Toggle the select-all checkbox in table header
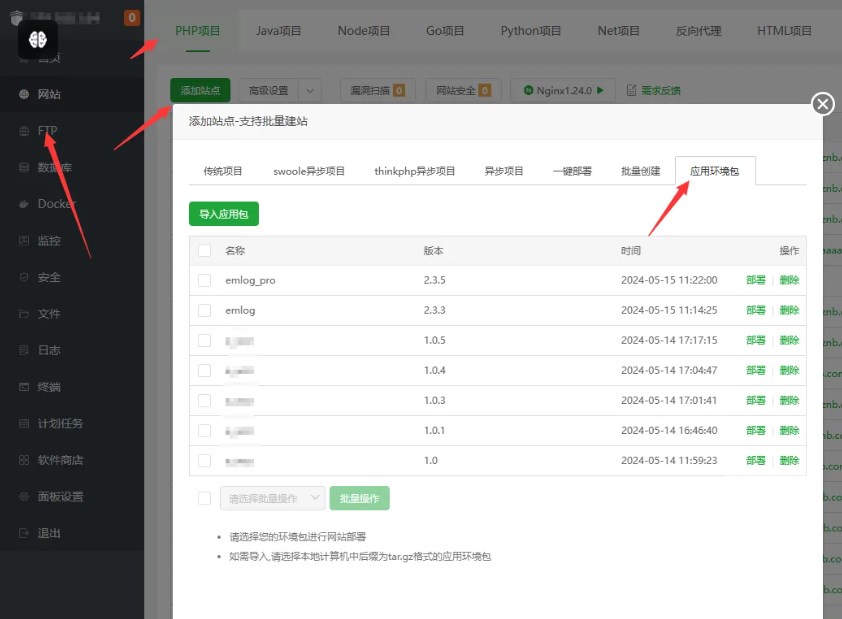842x619 pixels. [204, 251]
